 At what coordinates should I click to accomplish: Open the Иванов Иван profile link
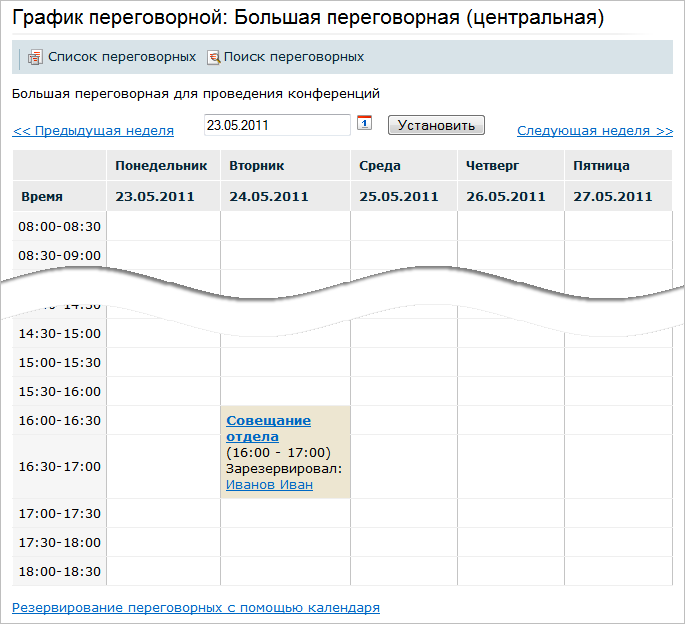click(x=269, y=485)
